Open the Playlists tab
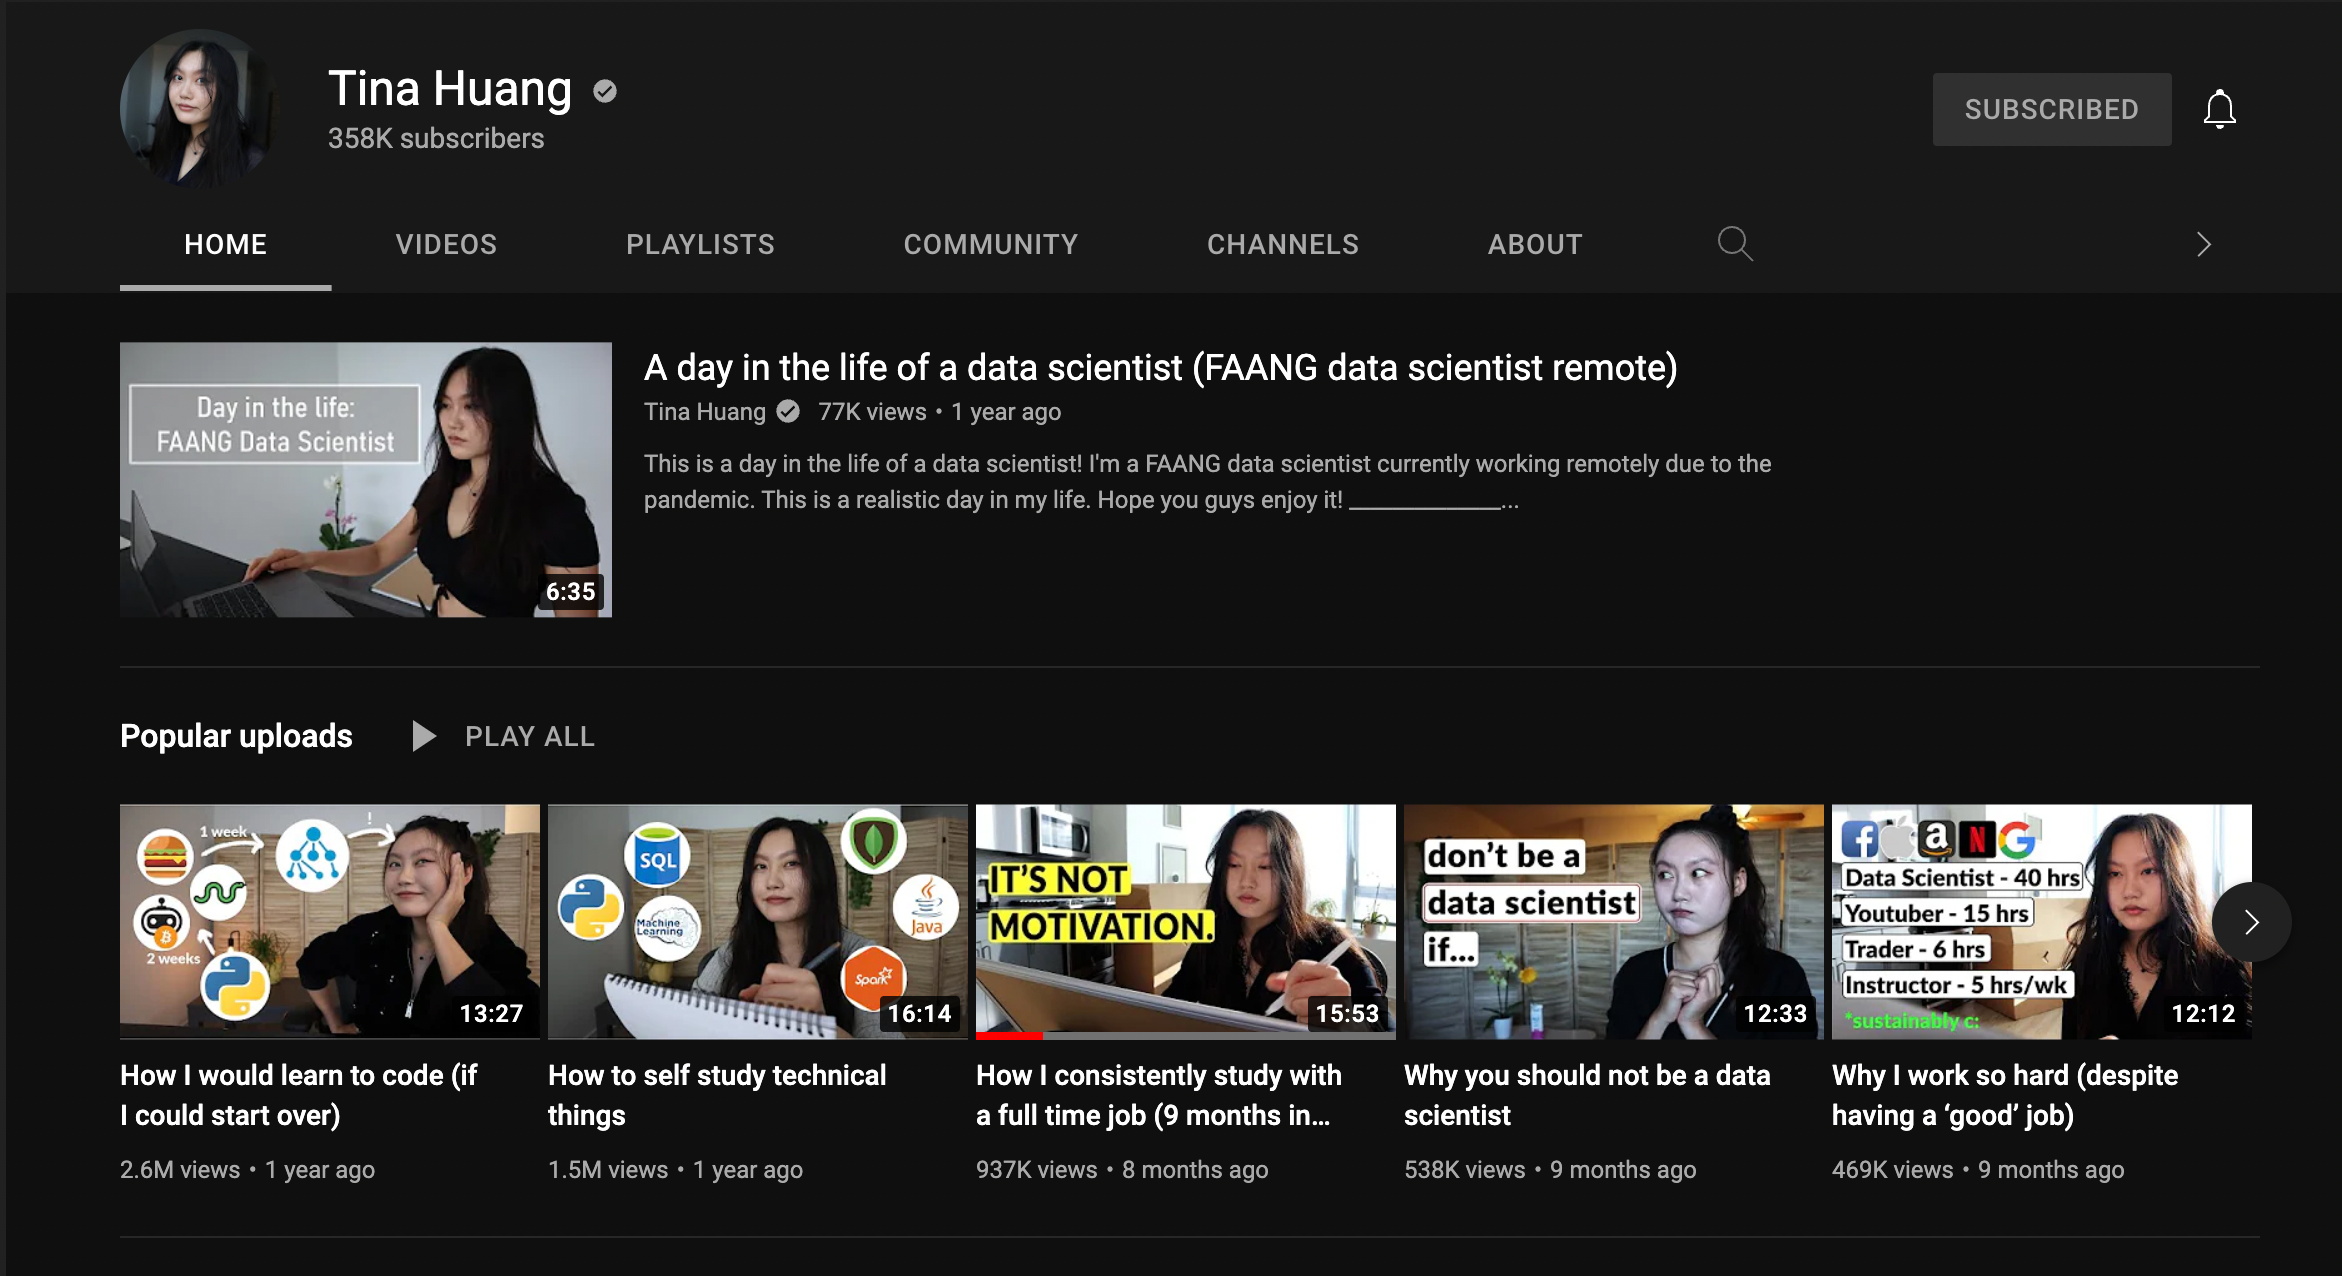2342x1276 pixels. point(700,244)
